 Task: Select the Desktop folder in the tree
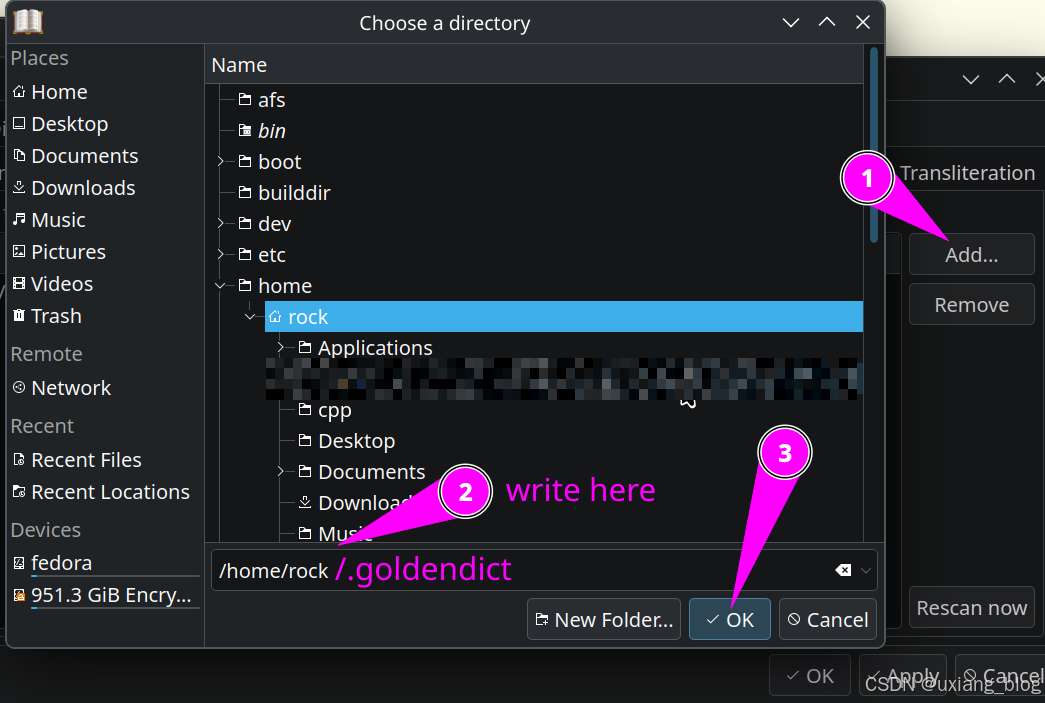347,441
